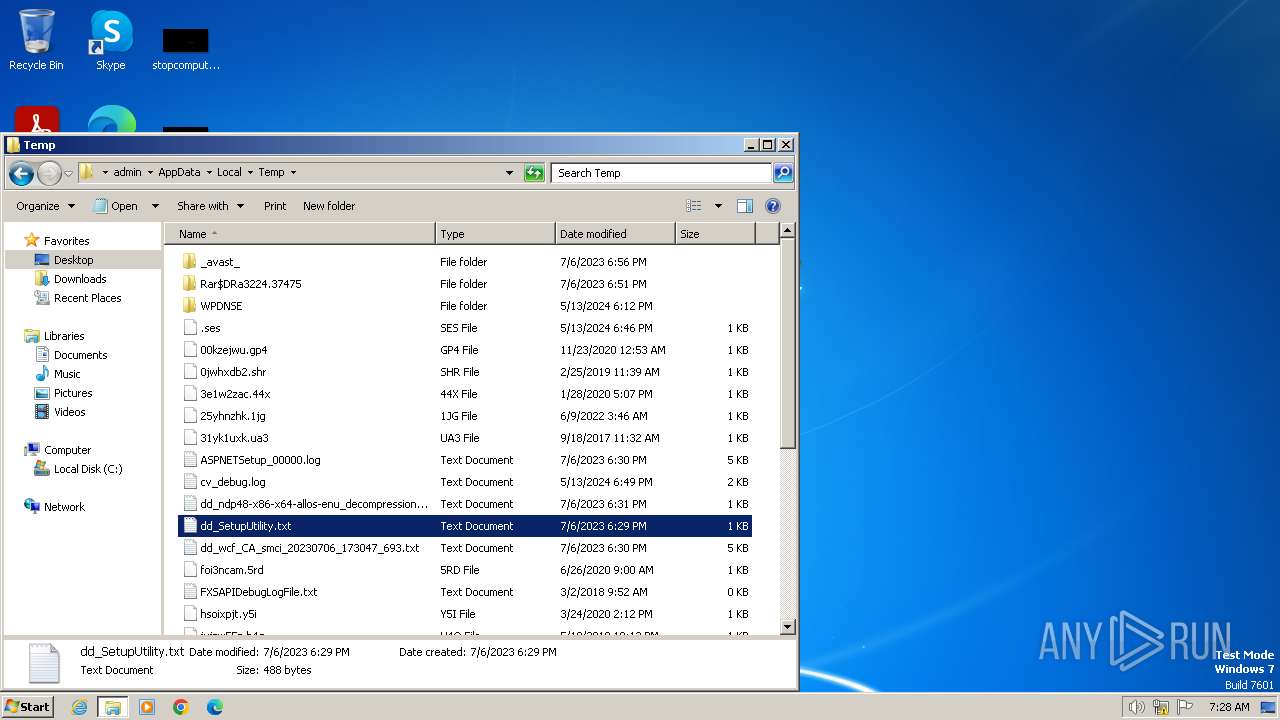Change your view icon button
The width and height of the screenshot is (1280, 720).
[694, 206]
